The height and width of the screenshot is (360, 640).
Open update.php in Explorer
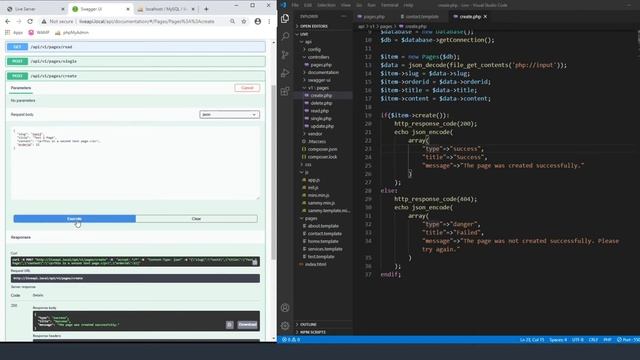(x=322, y=126)
